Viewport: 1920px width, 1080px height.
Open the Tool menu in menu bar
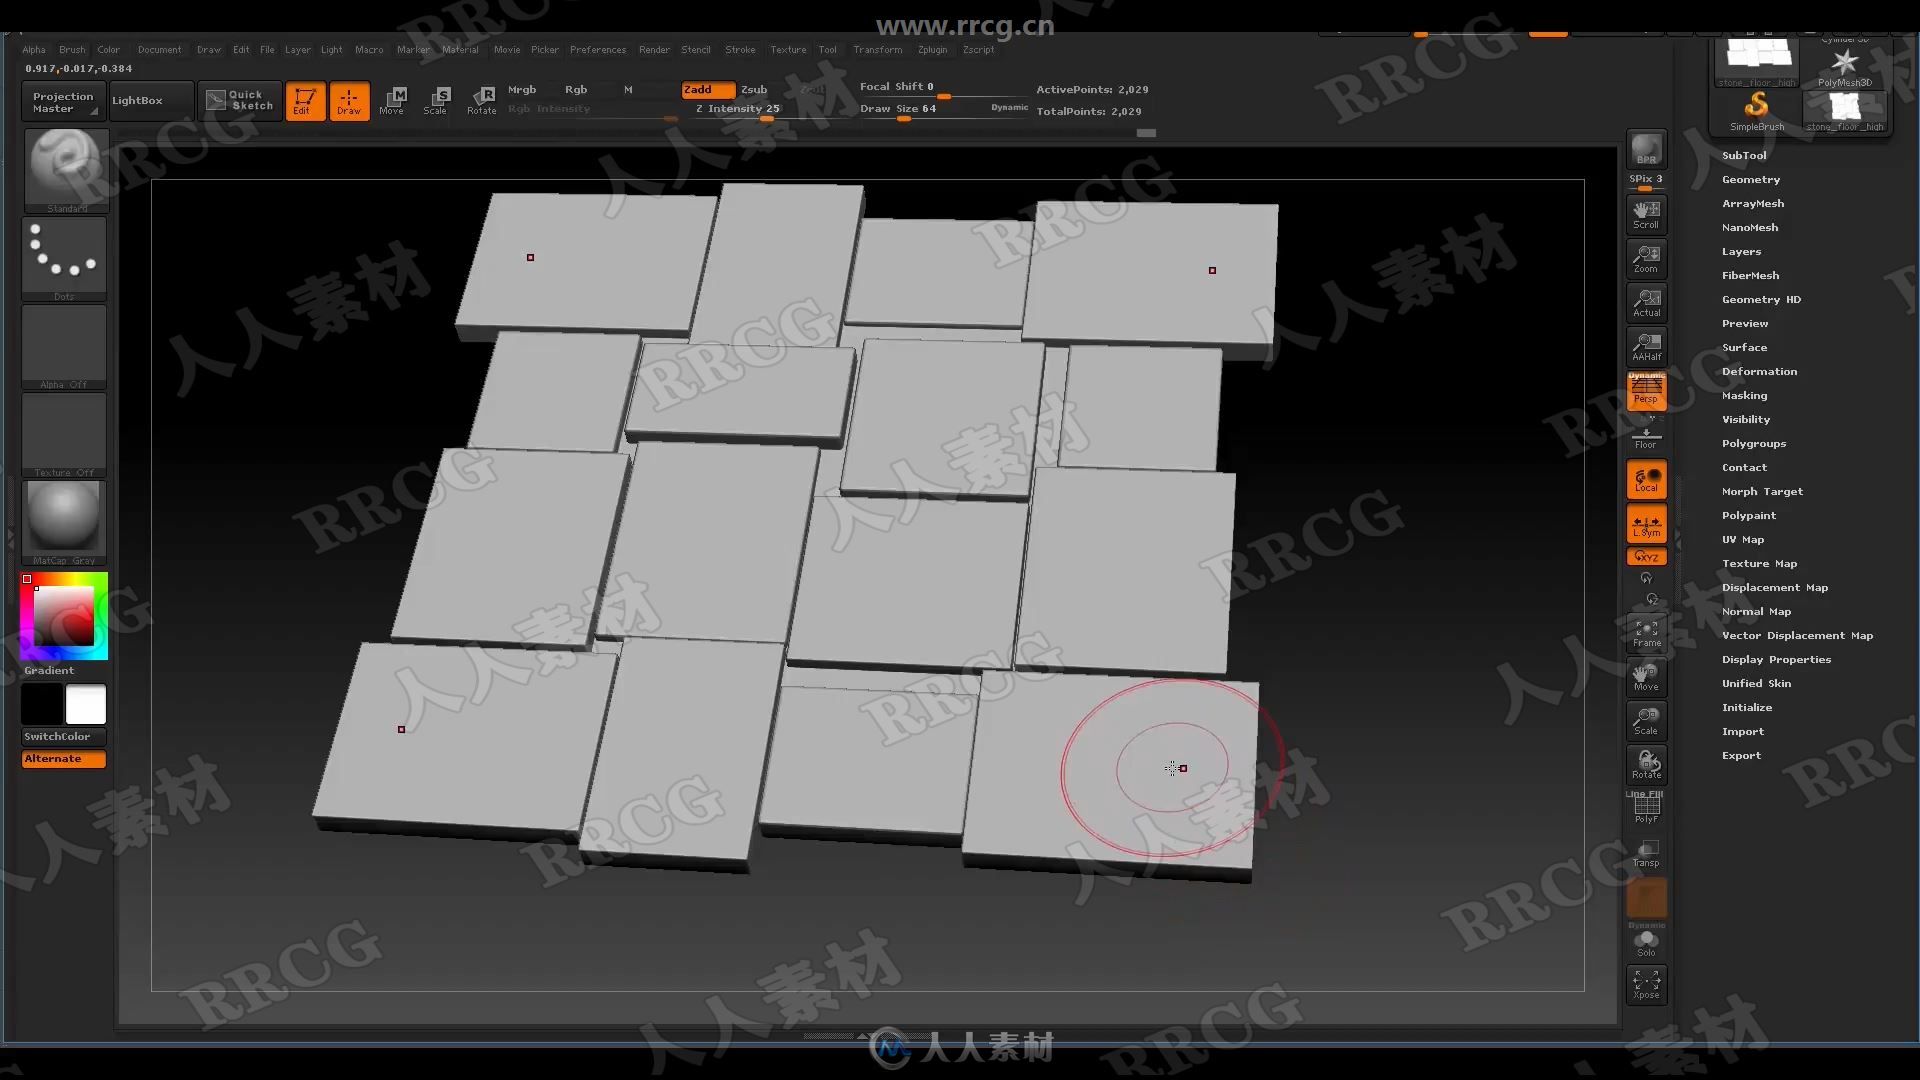(827, 49)
